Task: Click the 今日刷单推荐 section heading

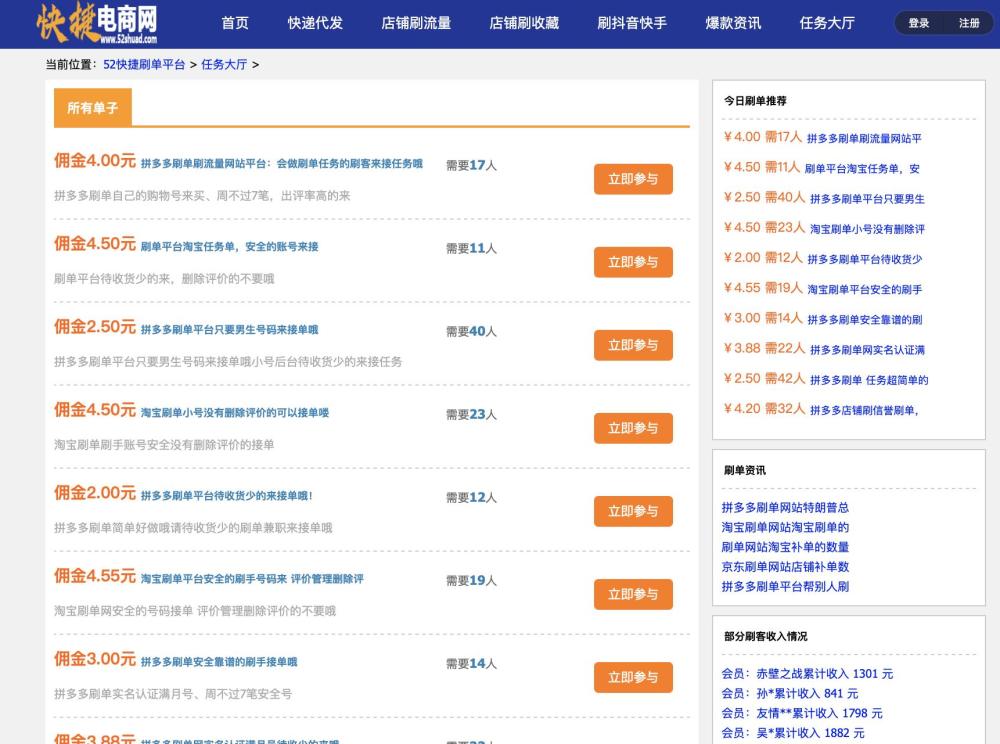Action: click(x=755, y=101)
